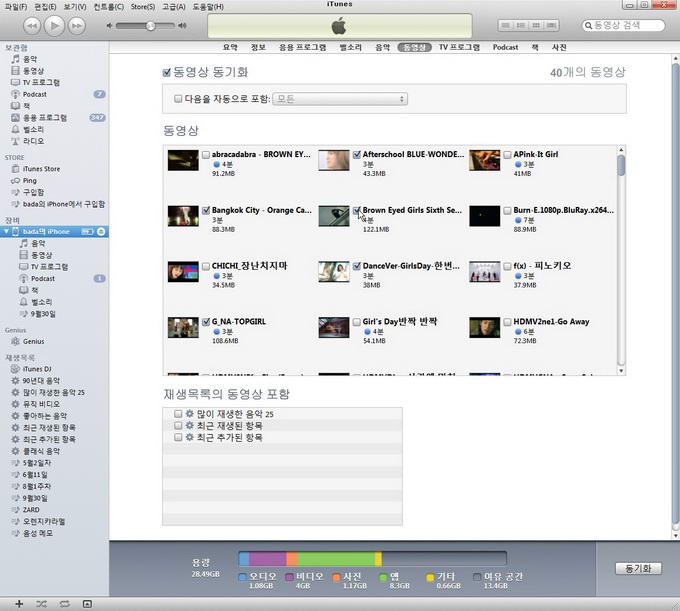The width and height of the screenshot is (680, 611).
Task: Open the 90년대 음악 smart playlist
Action: tap(41, 381)
